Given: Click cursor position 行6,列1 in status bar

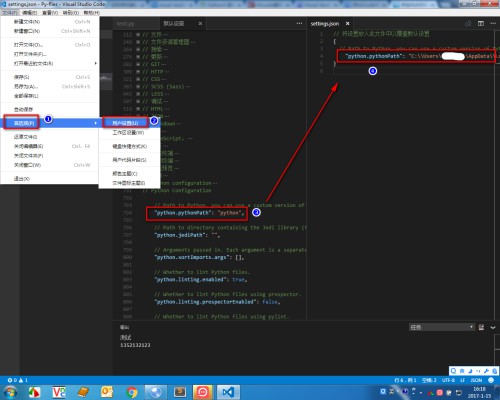Looking at the screenshot, I should [x=405, y=380].
